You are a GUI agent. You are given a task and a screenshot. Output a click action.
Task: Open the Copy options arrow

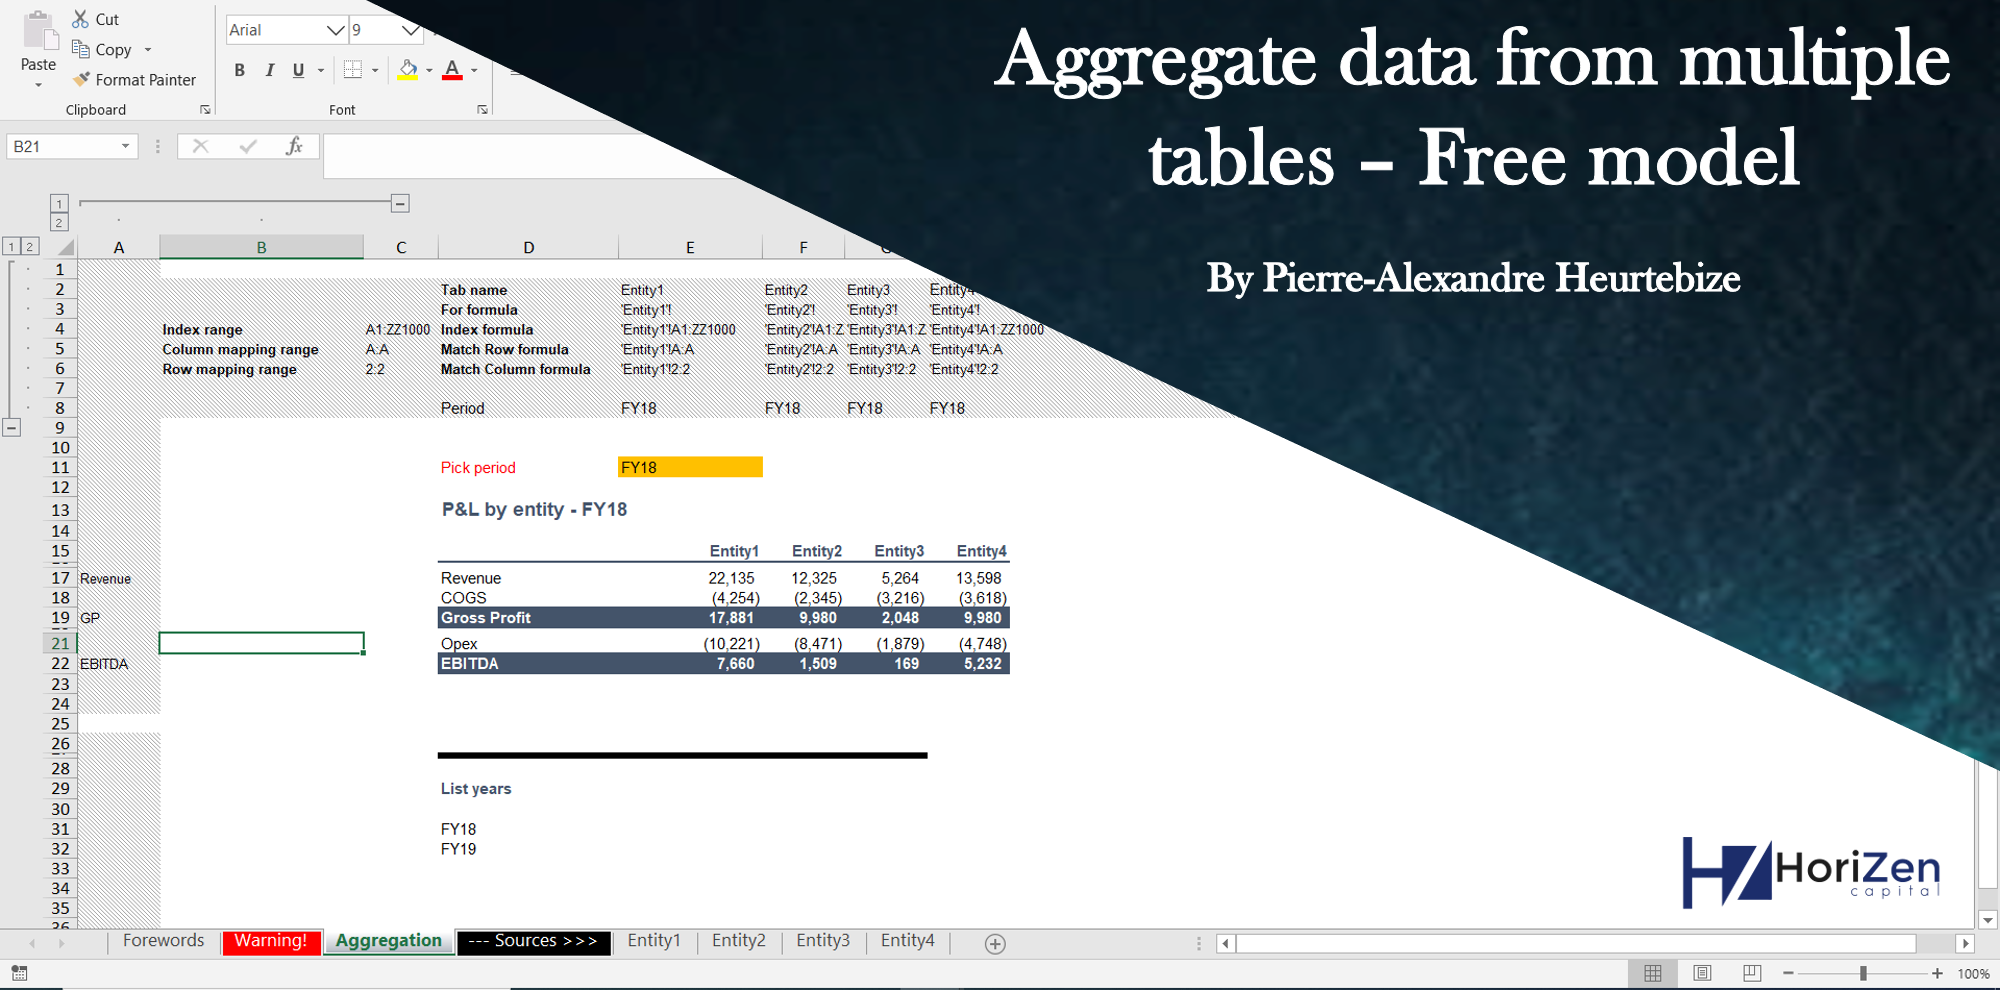(x=148, y=50)
